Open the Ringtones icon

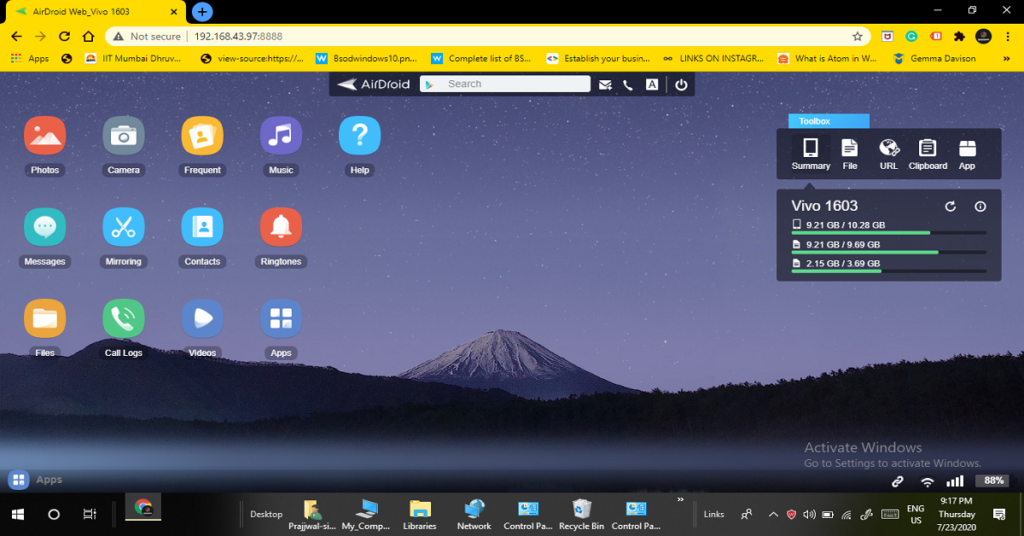pyautogui.click(x=281, y=227)
